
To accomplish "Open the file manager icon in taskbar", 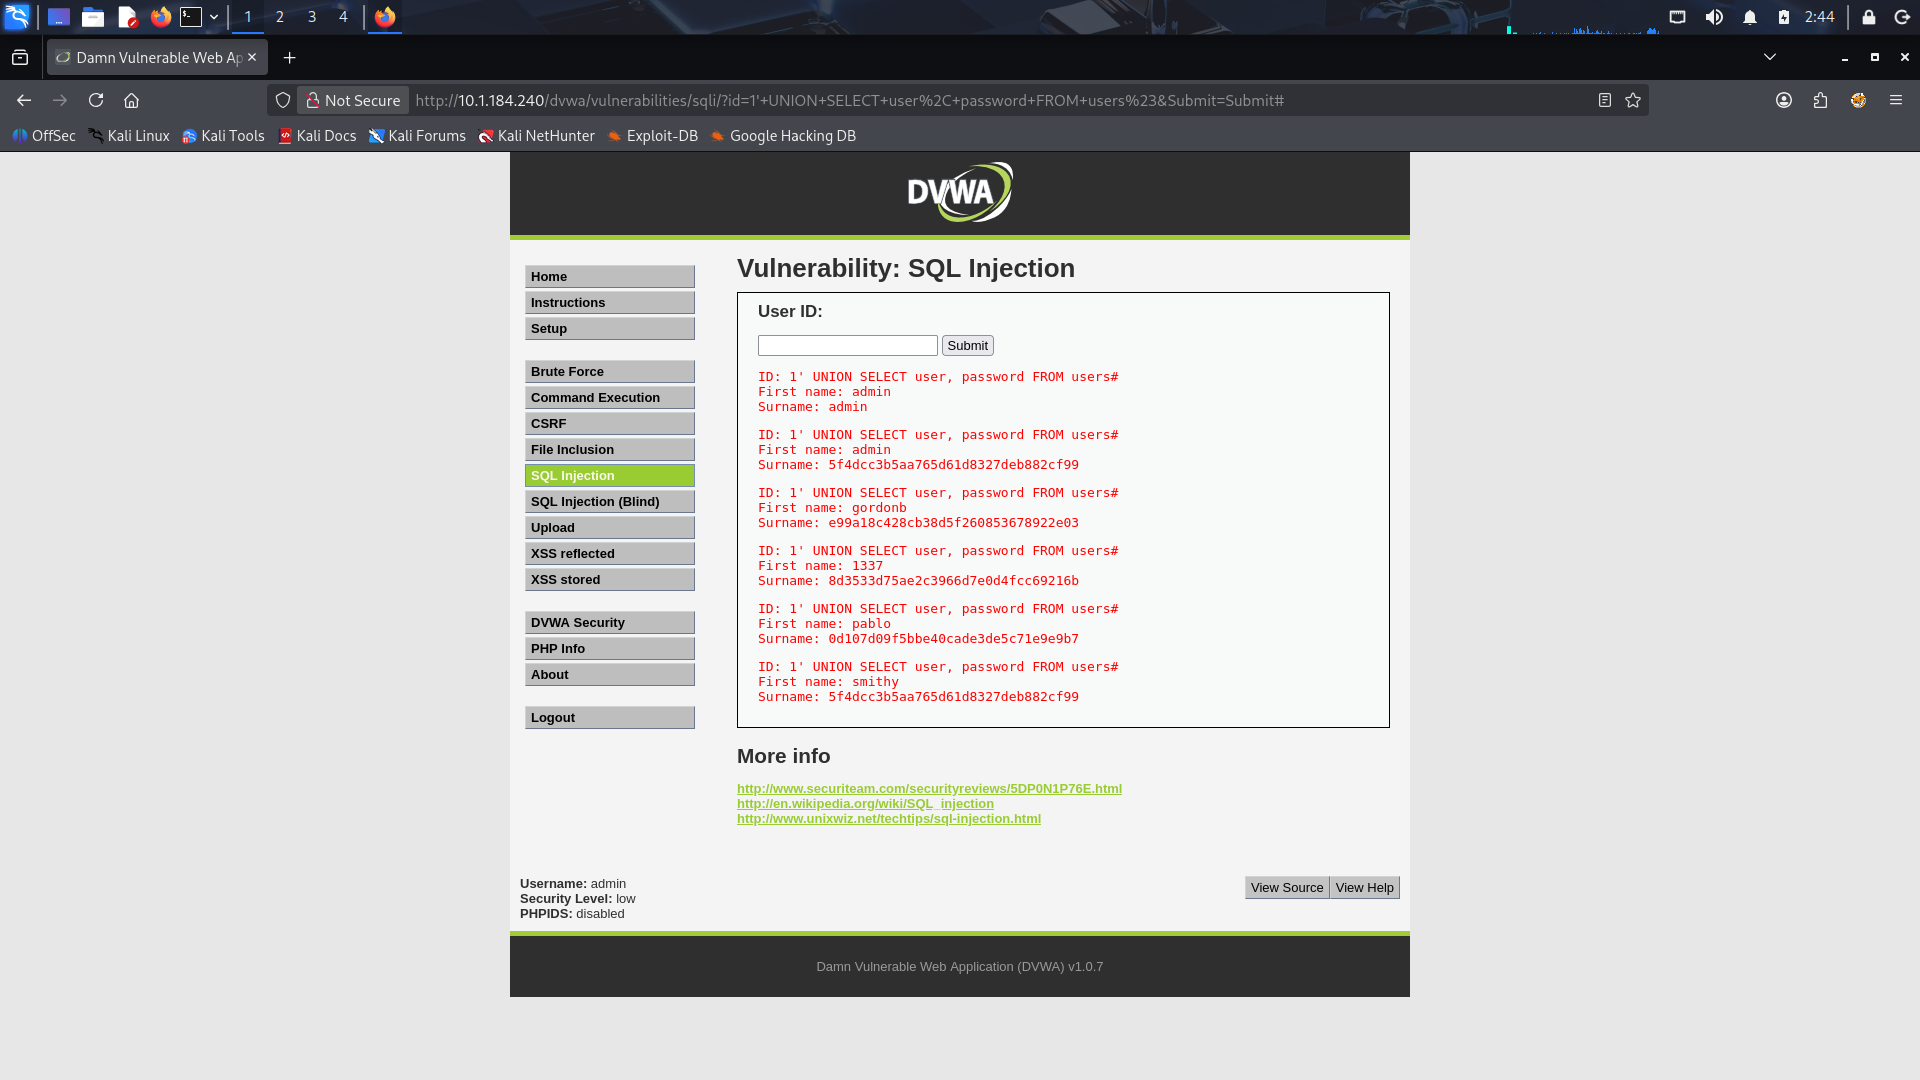I will pyautogui.click(x=93, y=17).
